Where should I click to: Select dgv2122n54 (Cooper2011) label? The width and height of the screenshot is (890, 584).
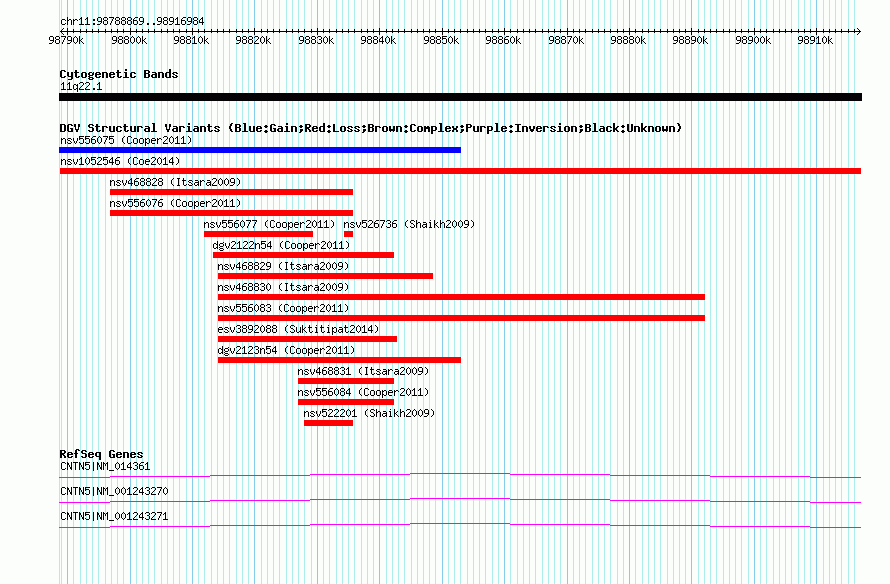click(x=281, y=245)
